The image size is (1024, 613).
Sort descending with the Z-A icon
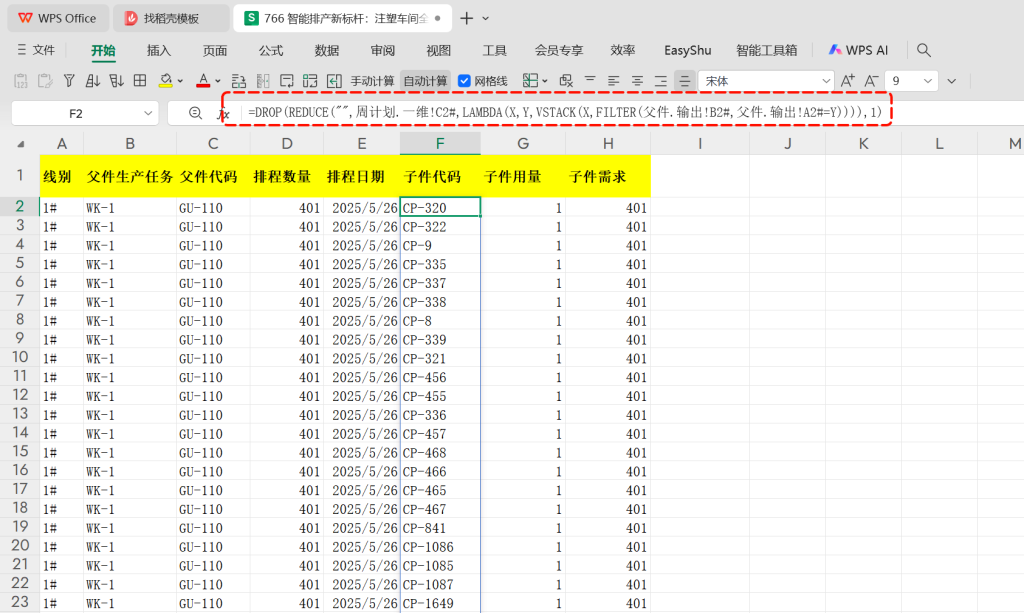[x=116, y=81]
